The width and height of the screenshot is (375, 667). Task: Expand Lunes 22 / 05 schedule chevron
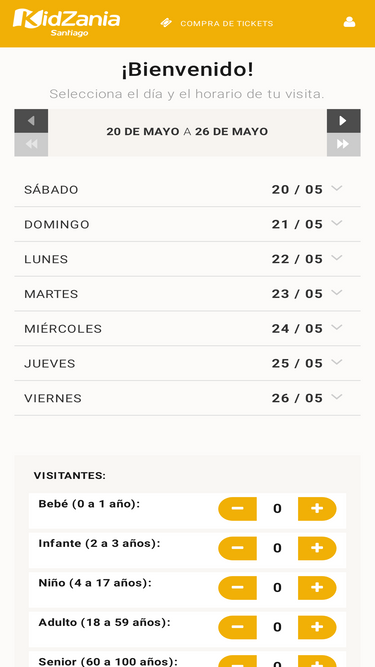[x=337, y=258]
